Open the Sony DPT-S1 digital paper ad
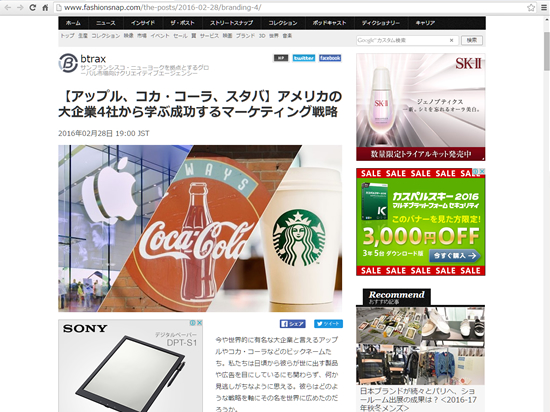This screenshot has width=550, height=412. [x=130, y=365]
